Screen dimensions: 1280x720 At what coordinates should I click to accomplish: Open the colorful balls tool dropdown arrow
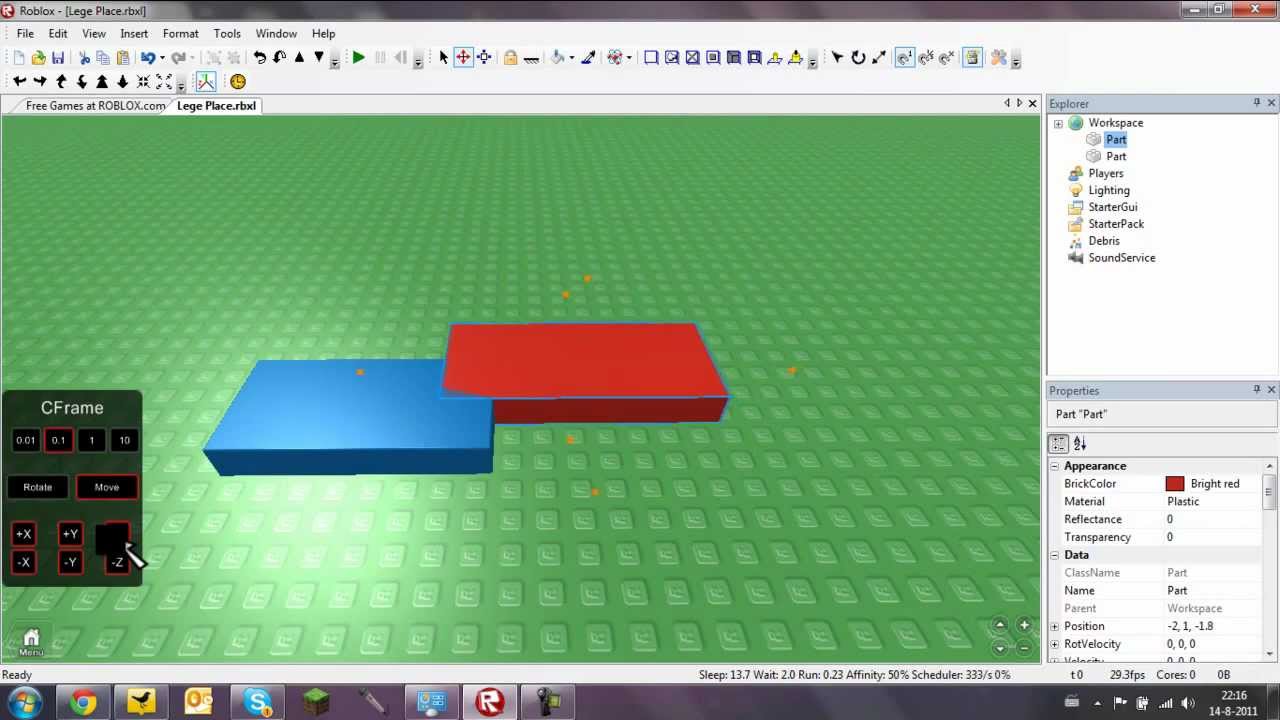tap(630, 59)
